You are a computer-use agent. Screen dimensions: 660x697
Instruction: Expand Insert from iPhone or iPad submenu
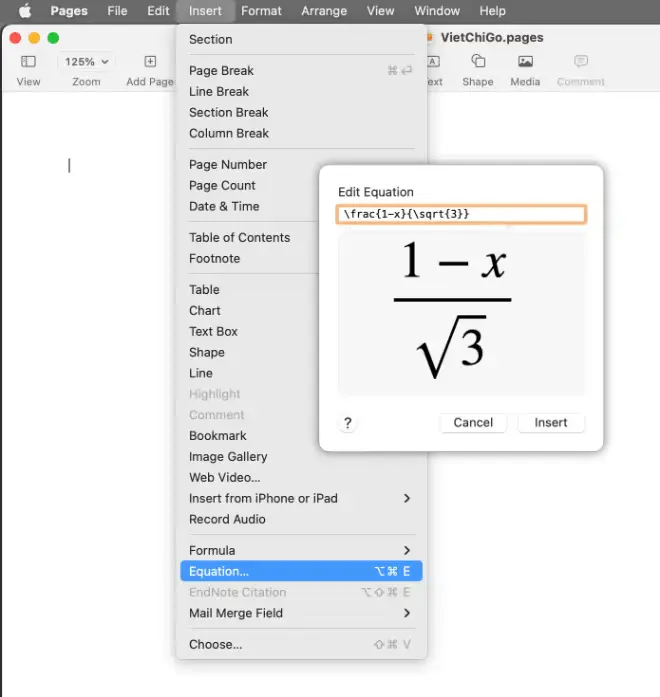point(407,498)
